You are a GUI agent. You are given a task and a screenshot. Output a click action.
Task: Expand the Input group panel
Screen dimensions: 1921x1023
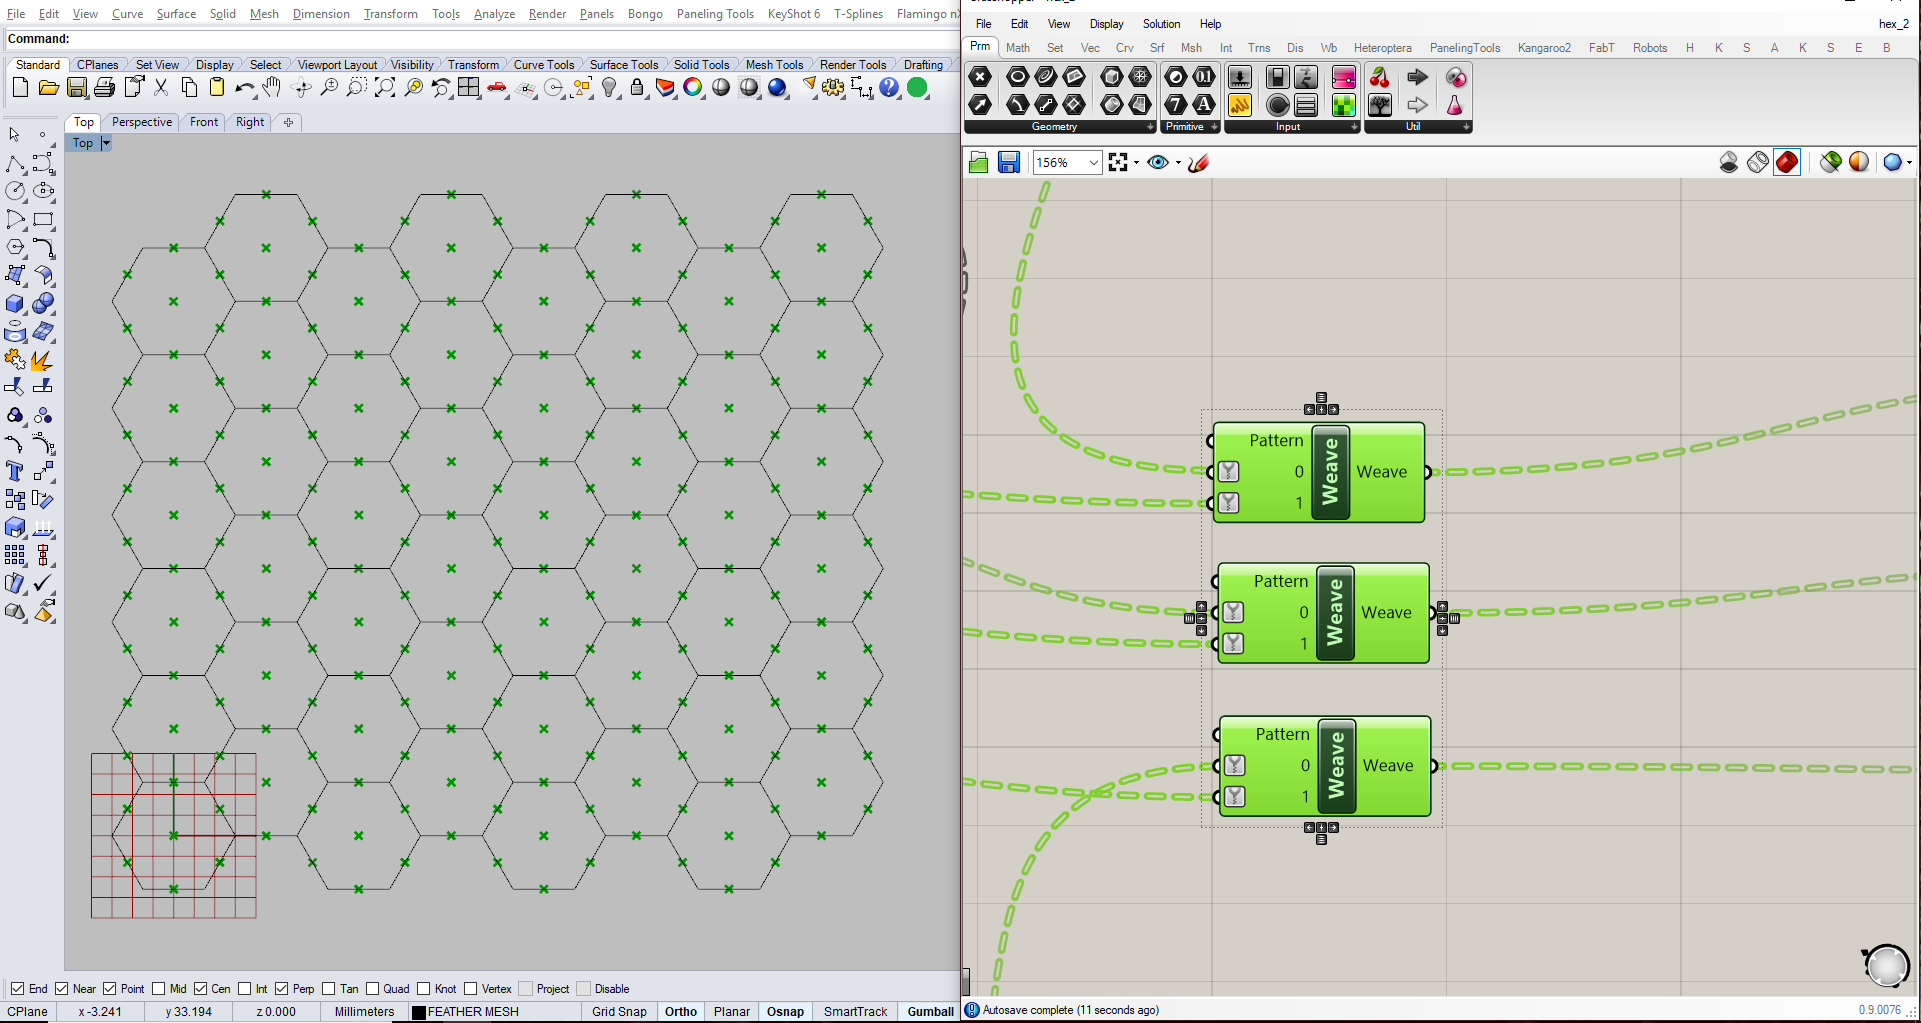1354,127
